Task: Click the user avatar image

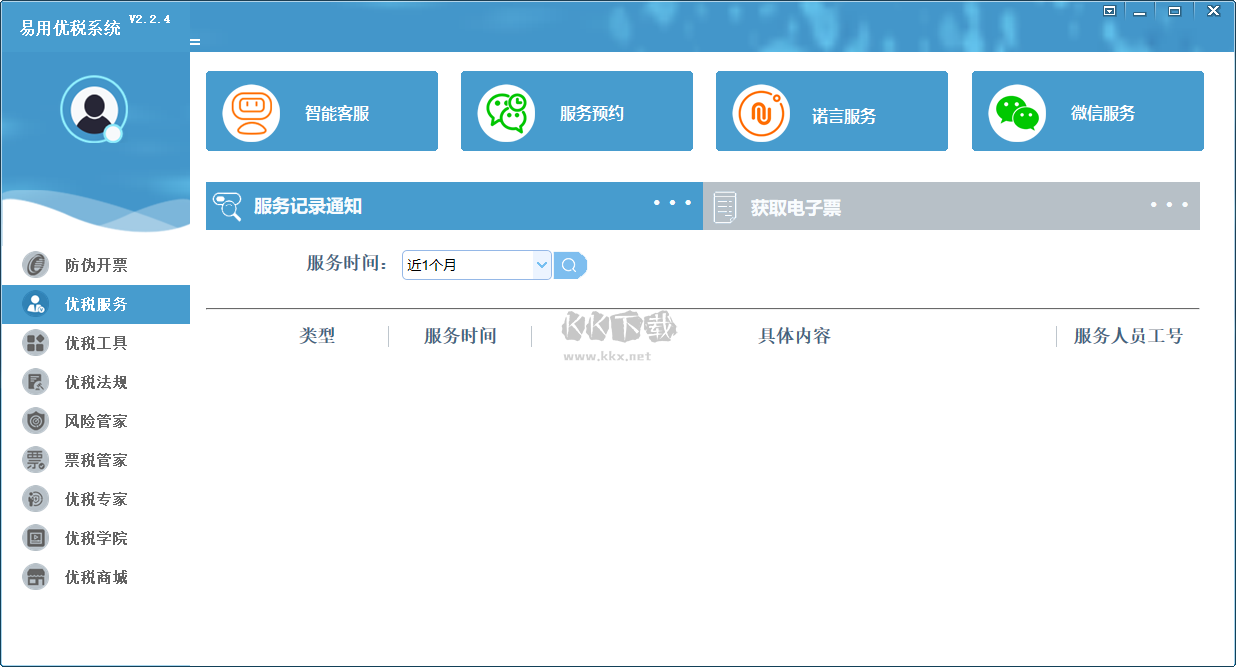Action: [x=95, y=109]
